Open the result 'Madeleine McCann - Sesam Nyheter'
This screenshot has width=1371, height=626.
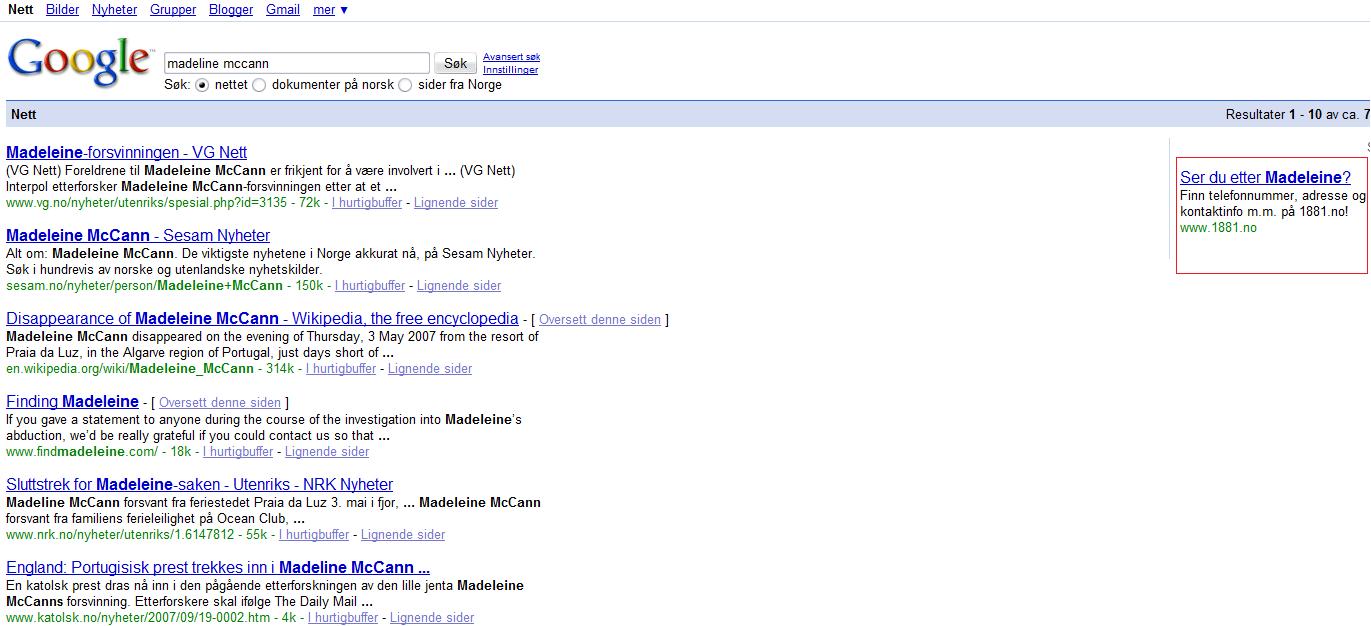point(138,236)
